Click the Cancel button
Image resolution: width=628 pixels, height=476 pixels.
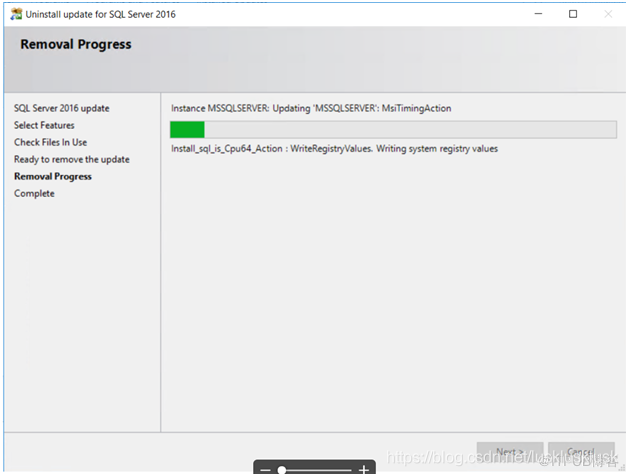tap(581, 452)
